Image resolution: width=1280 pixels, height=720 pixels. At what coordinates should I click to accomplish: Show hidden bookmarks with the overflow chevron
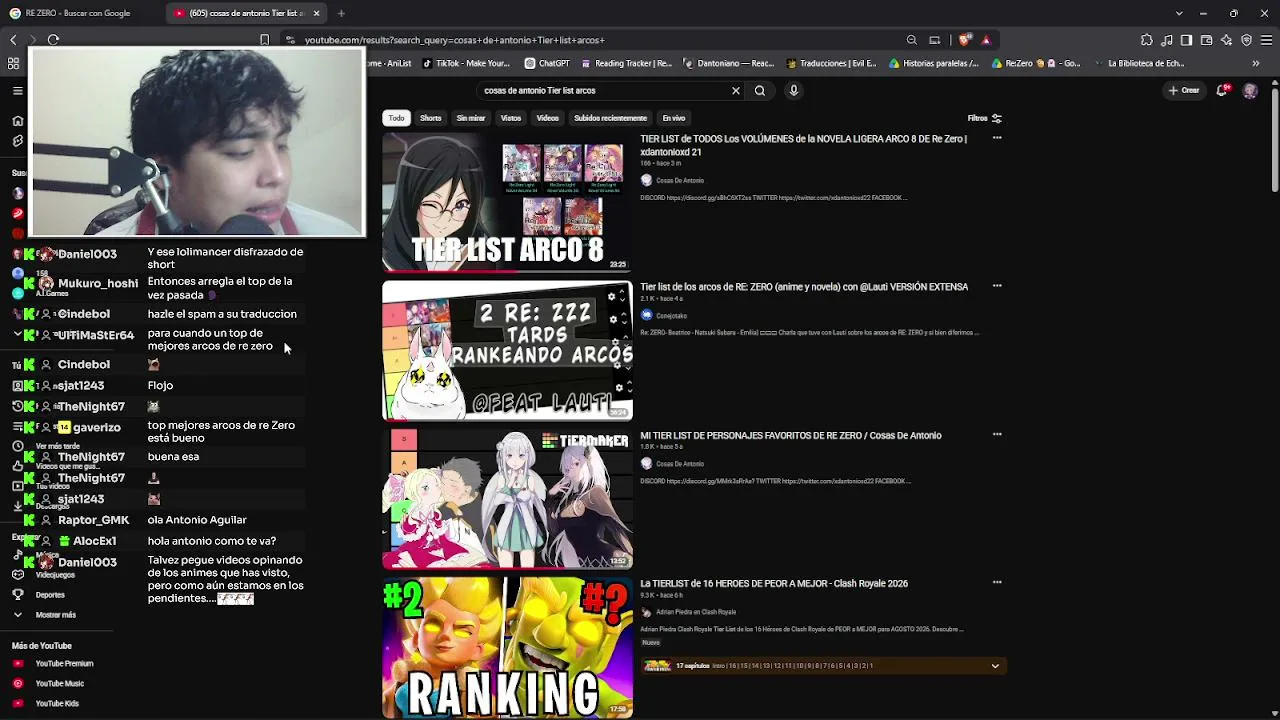coord(1256,63)
